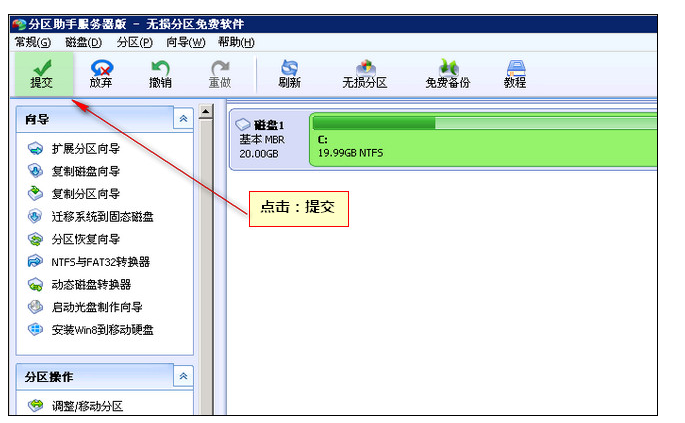Image resolution: width=685 pixels, height=423 pixels.
Task: Open the 帮助(H) menu
Action: [x=236, y=42]
